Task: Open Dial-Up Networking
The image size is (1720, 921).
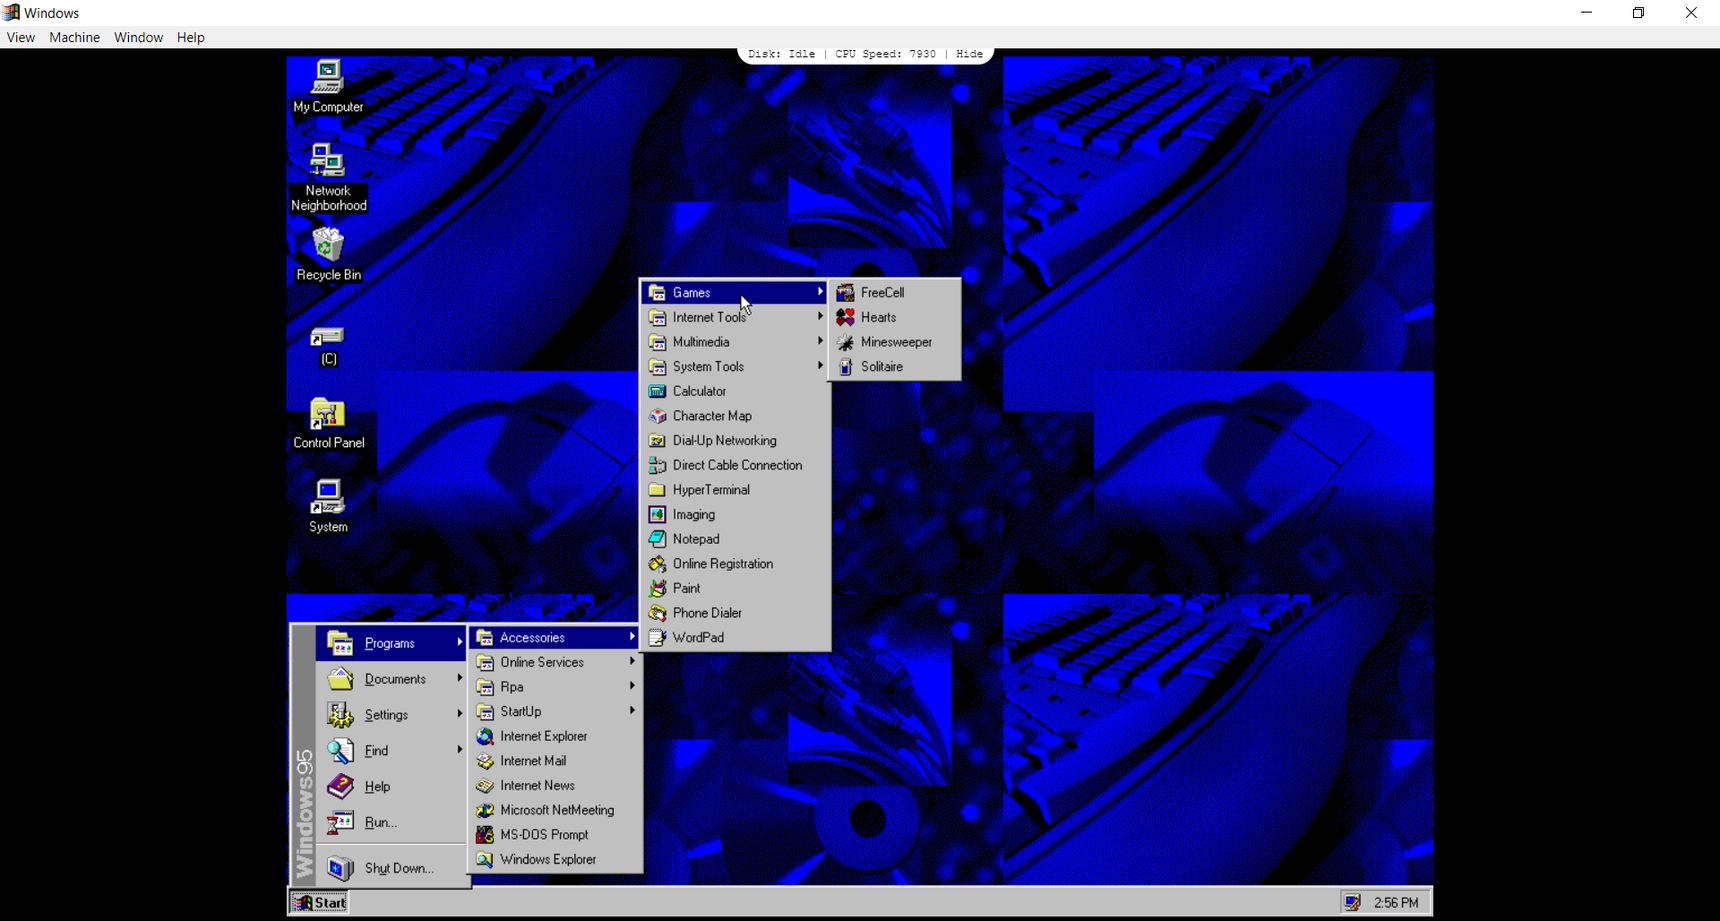Action: pyautogui.click(x=735, y=440)
